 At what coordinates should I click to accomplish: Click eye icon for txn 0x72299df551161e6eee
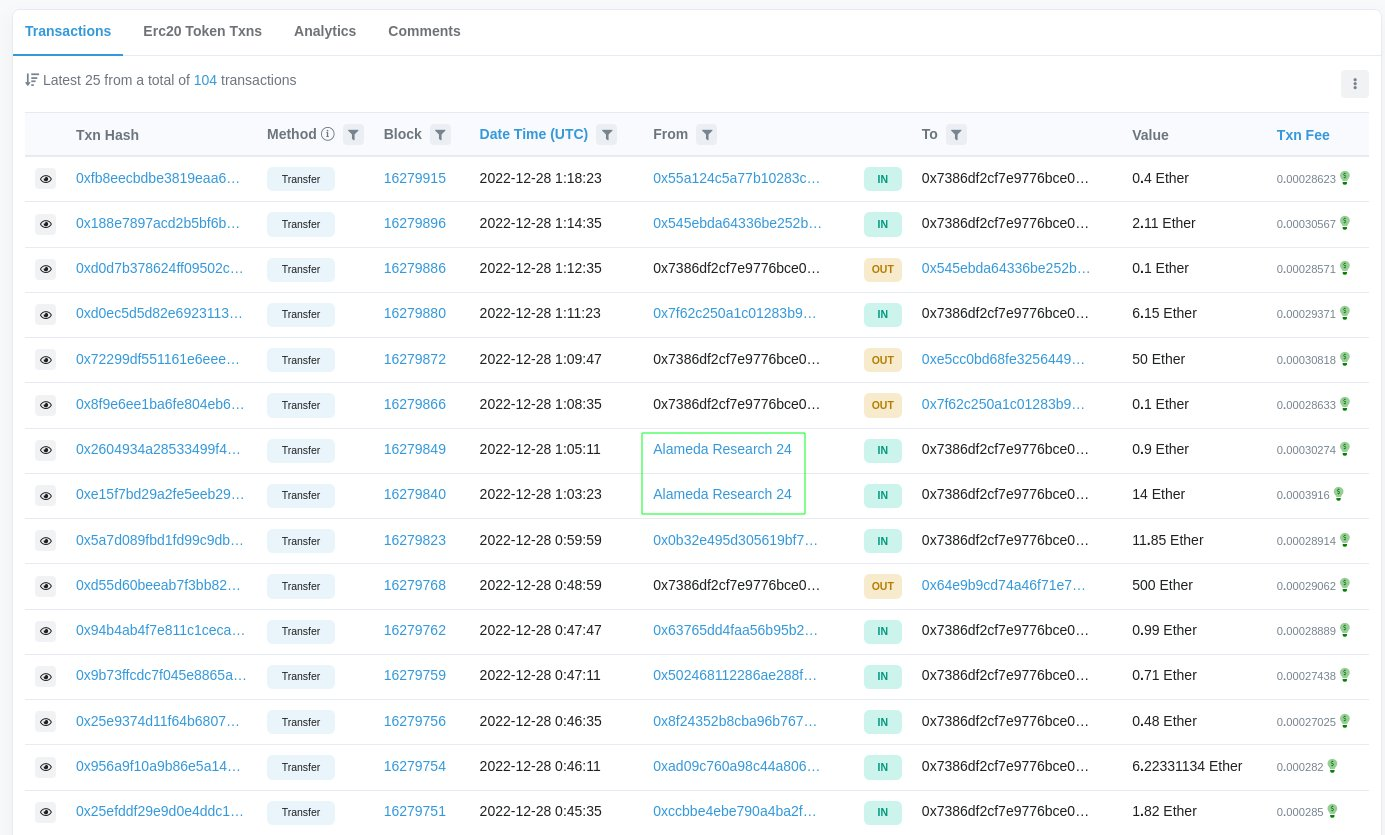click(46, 360)
